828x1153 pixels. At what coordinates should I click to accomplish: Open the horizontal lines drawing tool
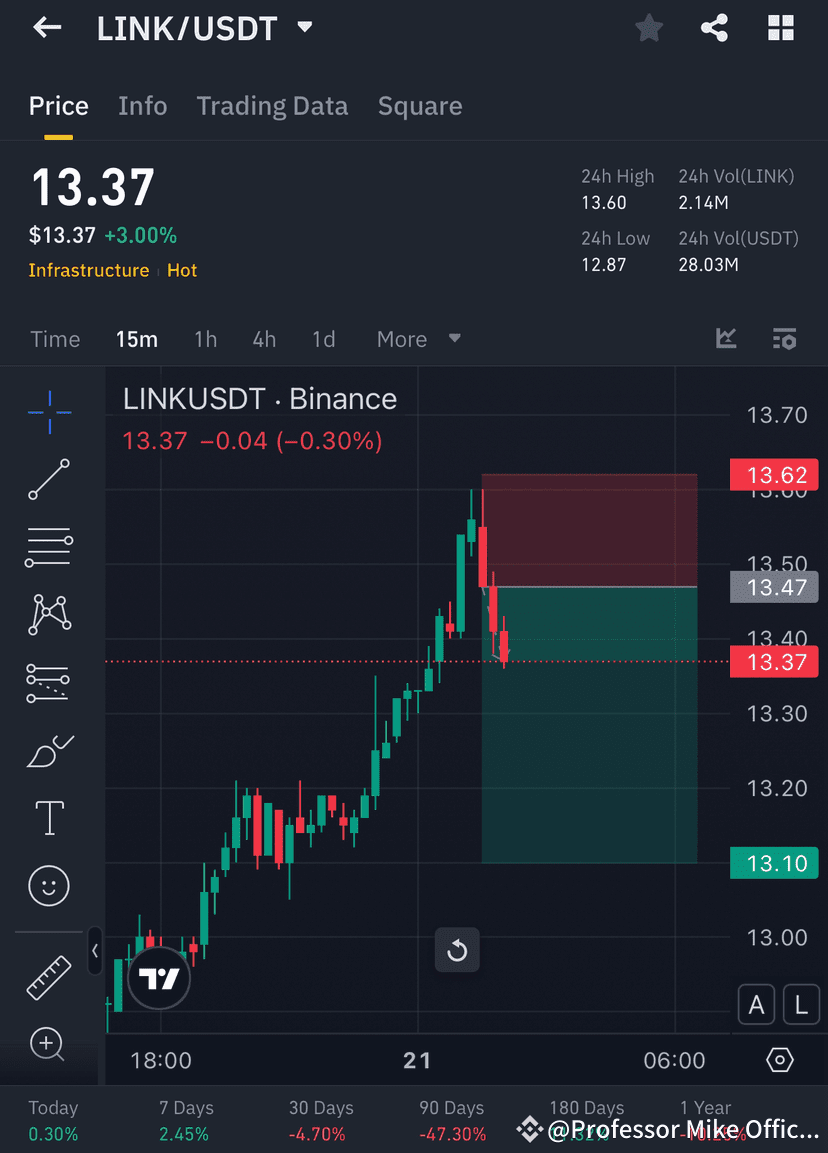[x=49, y=547]
